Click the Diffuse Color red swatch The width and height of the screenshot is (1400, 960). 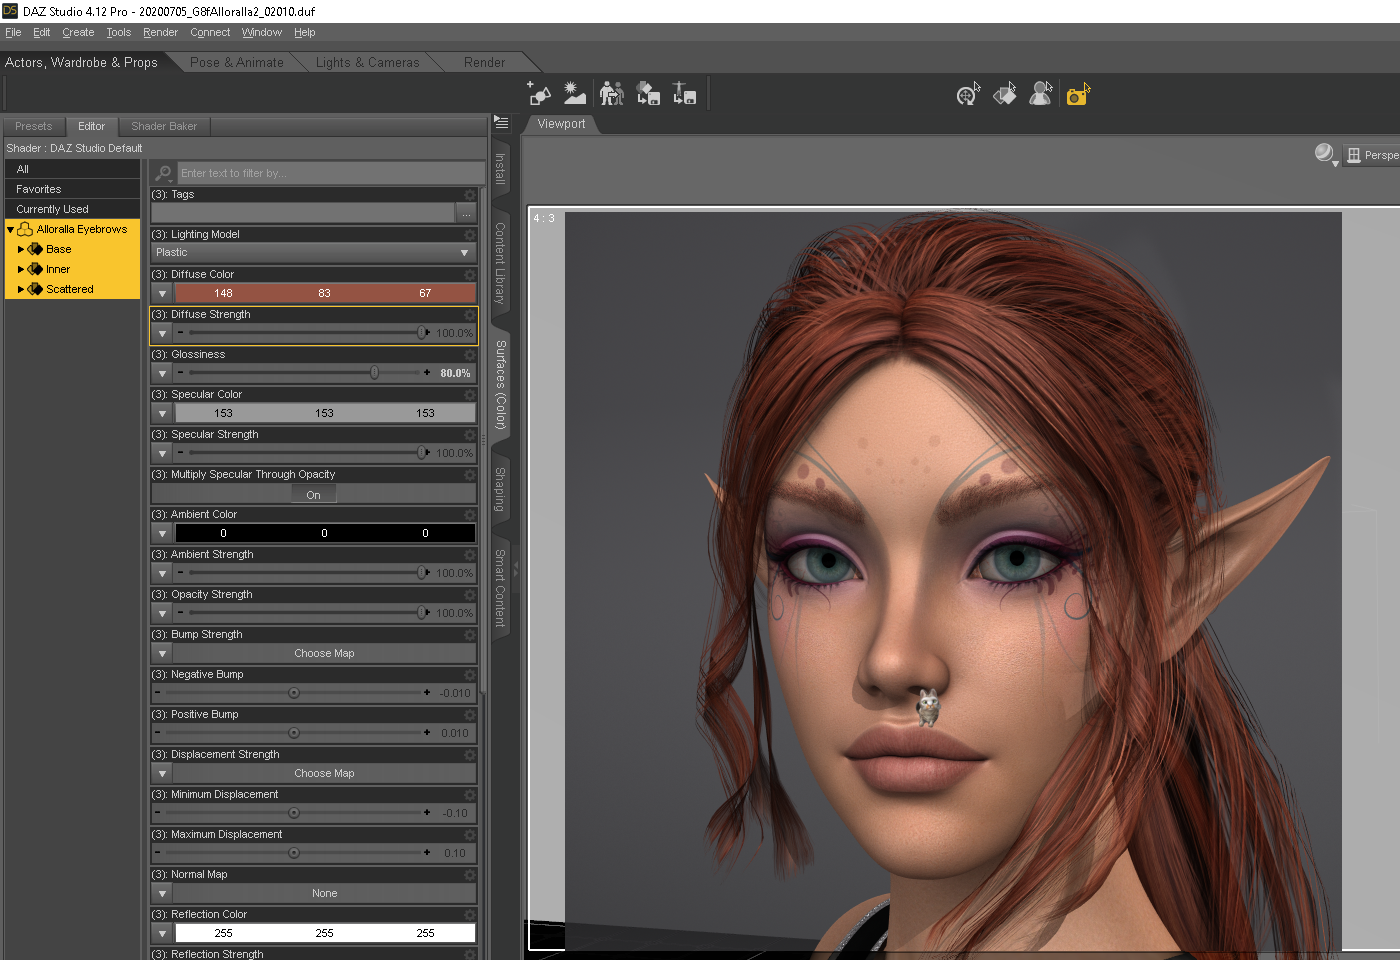coord(325,293)
